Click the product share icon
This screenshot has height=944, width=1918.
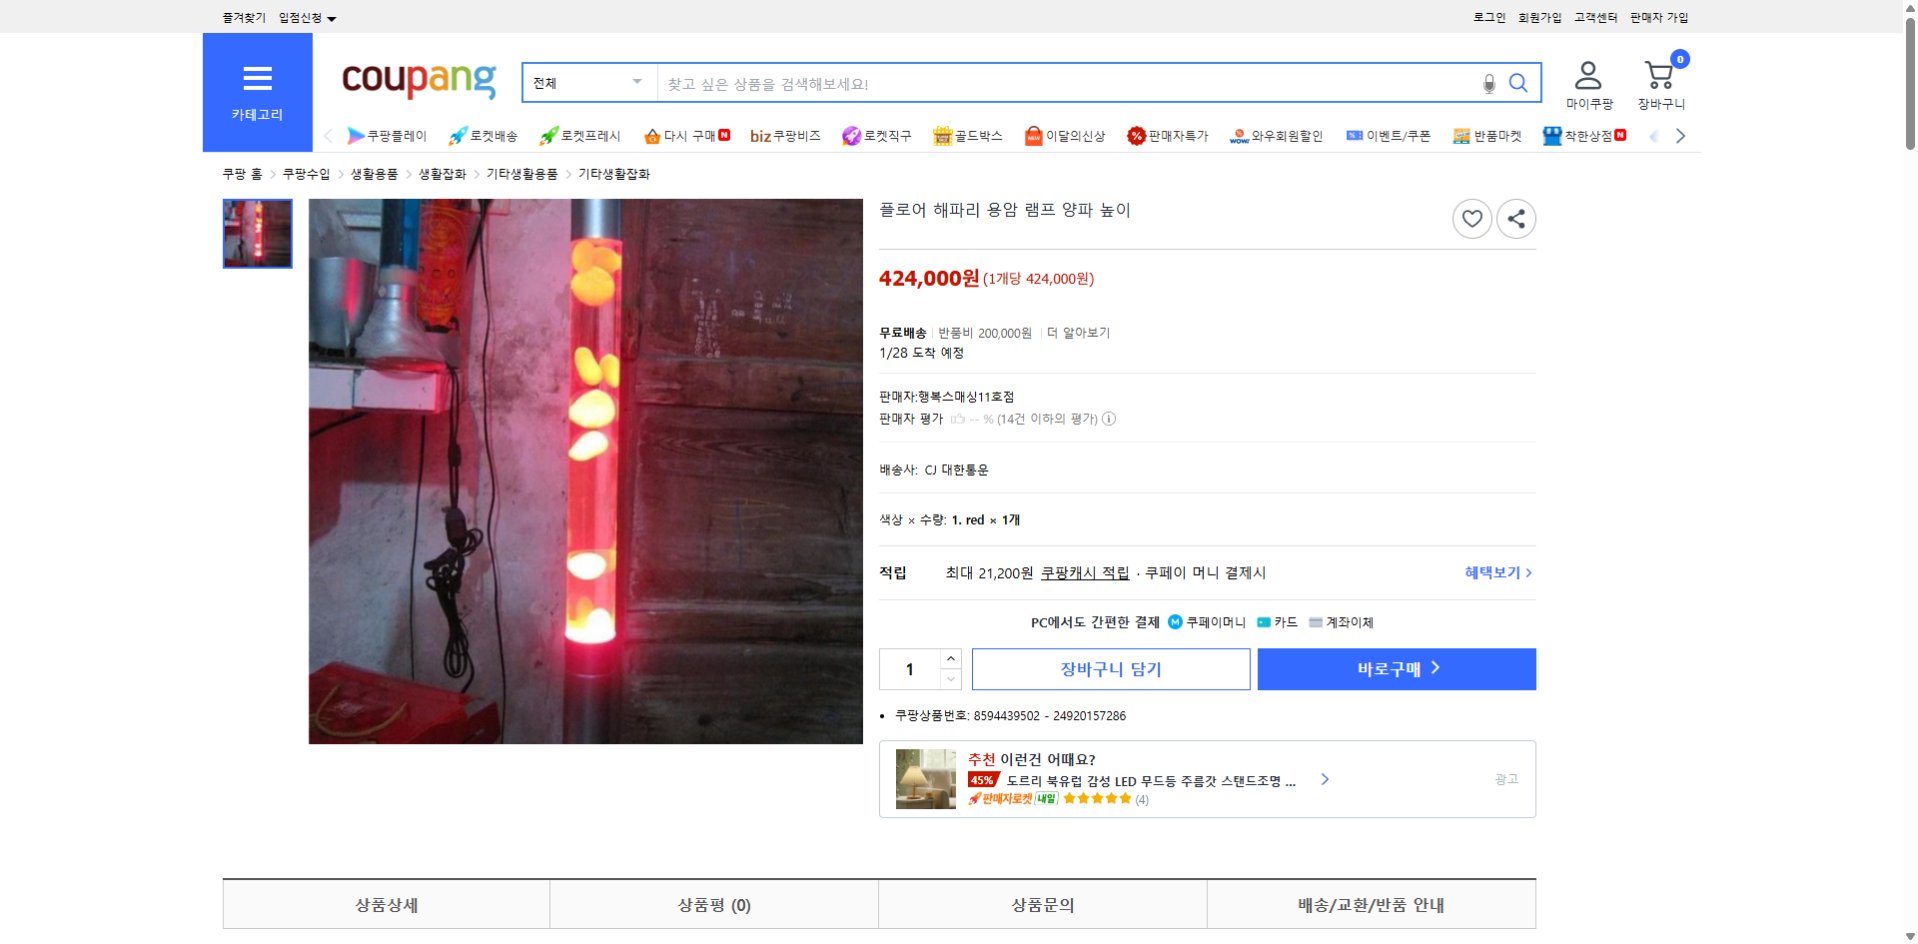[x=1516, y=218]
